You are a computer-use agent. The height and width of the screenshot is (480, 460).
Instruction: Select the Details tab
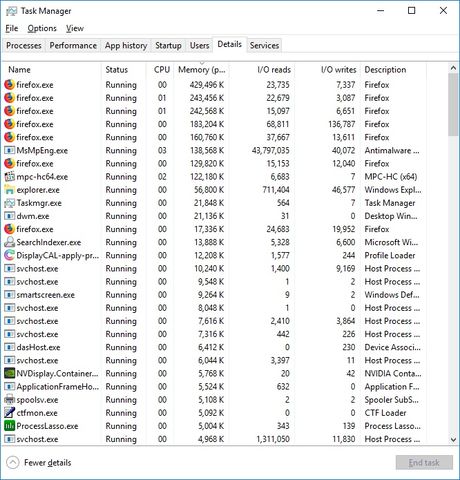(229, 44)
